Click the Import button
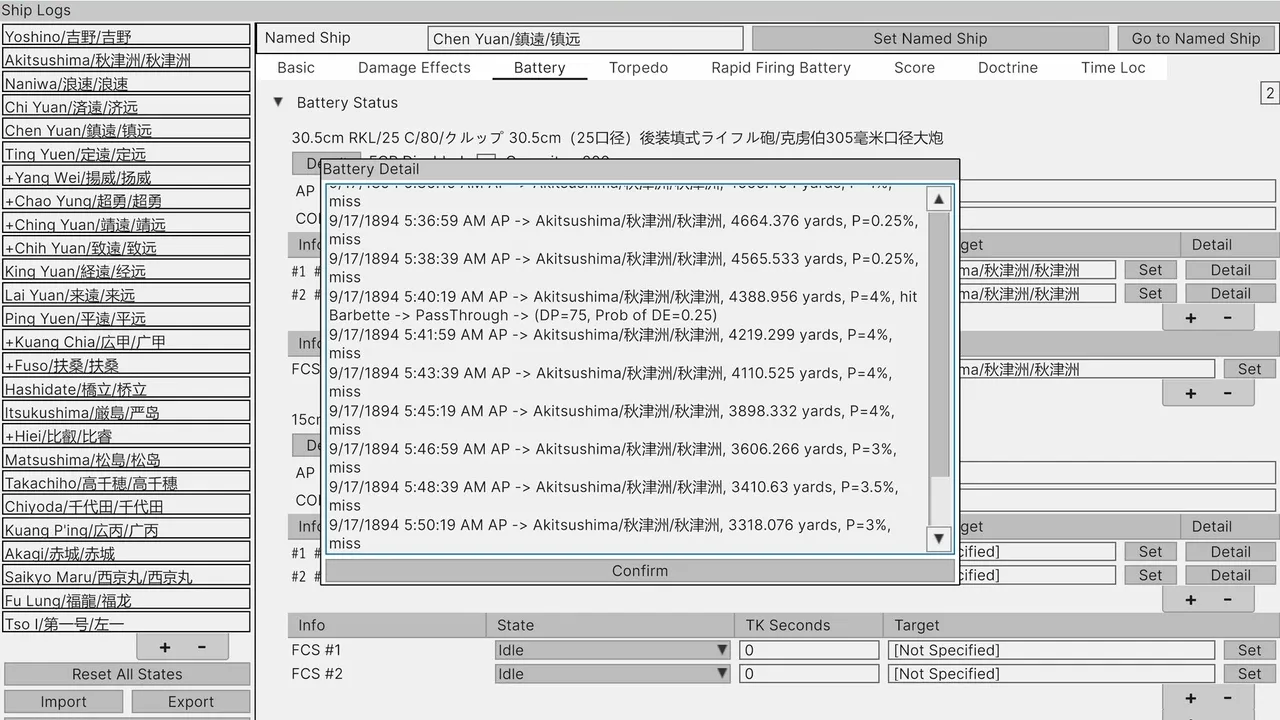The image size is (1280, 720). [x=64, y=702]
